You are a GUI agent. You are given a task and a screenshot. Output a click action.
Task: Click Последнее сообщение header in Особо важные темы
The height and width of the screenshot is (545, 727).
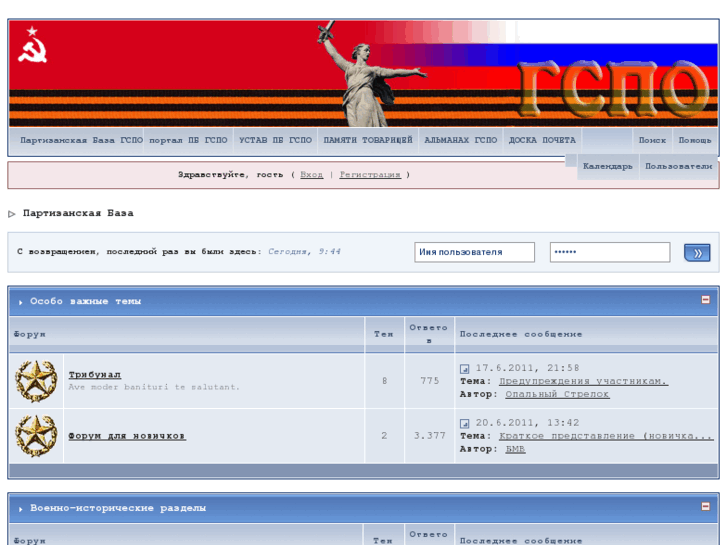521,334
